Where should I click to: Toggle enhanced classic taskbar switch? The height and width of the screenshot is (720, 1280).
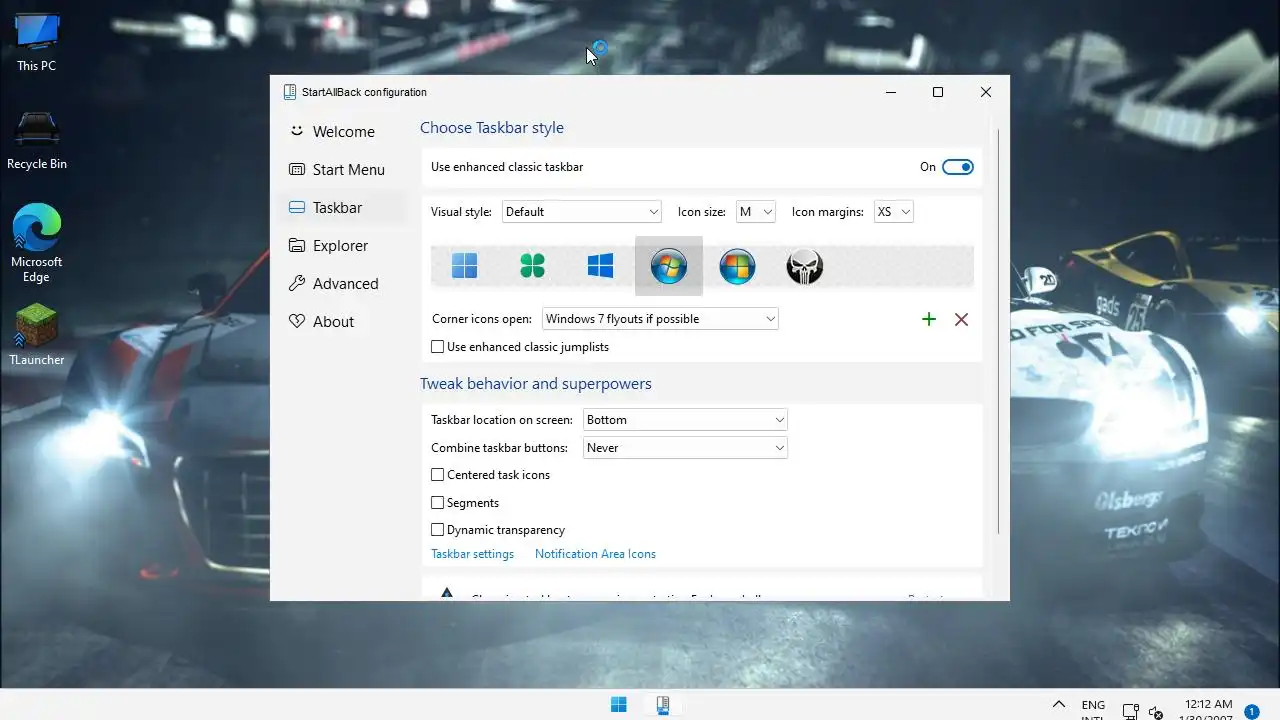point(957,167)
